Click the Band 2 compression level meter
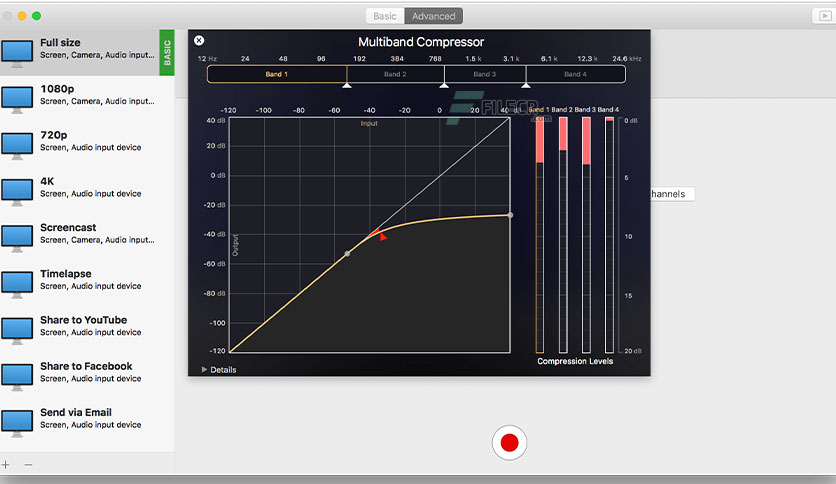The width and height of the screenshot is (836, 484). click(563, 235)
